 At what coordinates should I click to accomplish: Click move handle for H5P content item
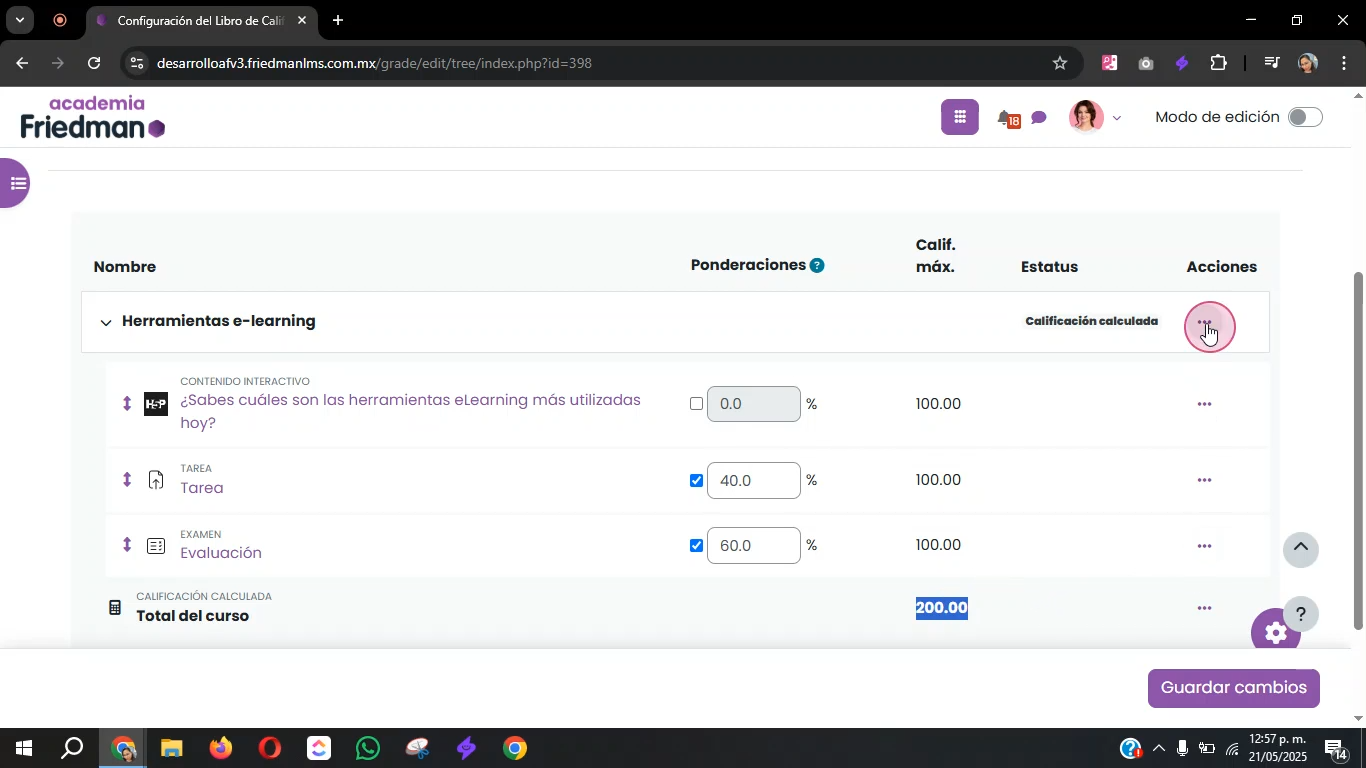[127, 403]
